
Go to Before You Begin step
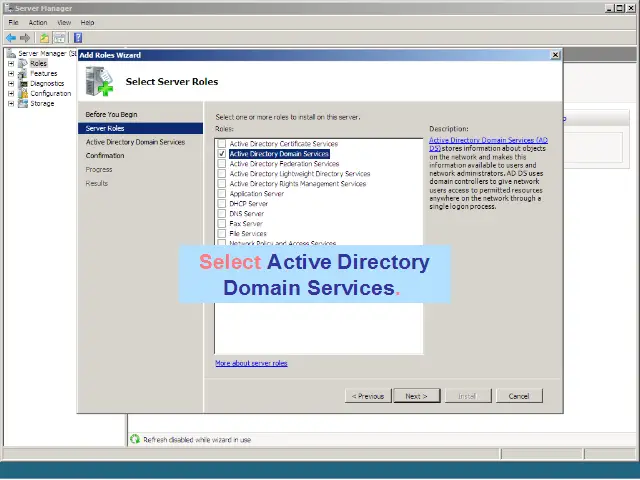pos(111,115)
